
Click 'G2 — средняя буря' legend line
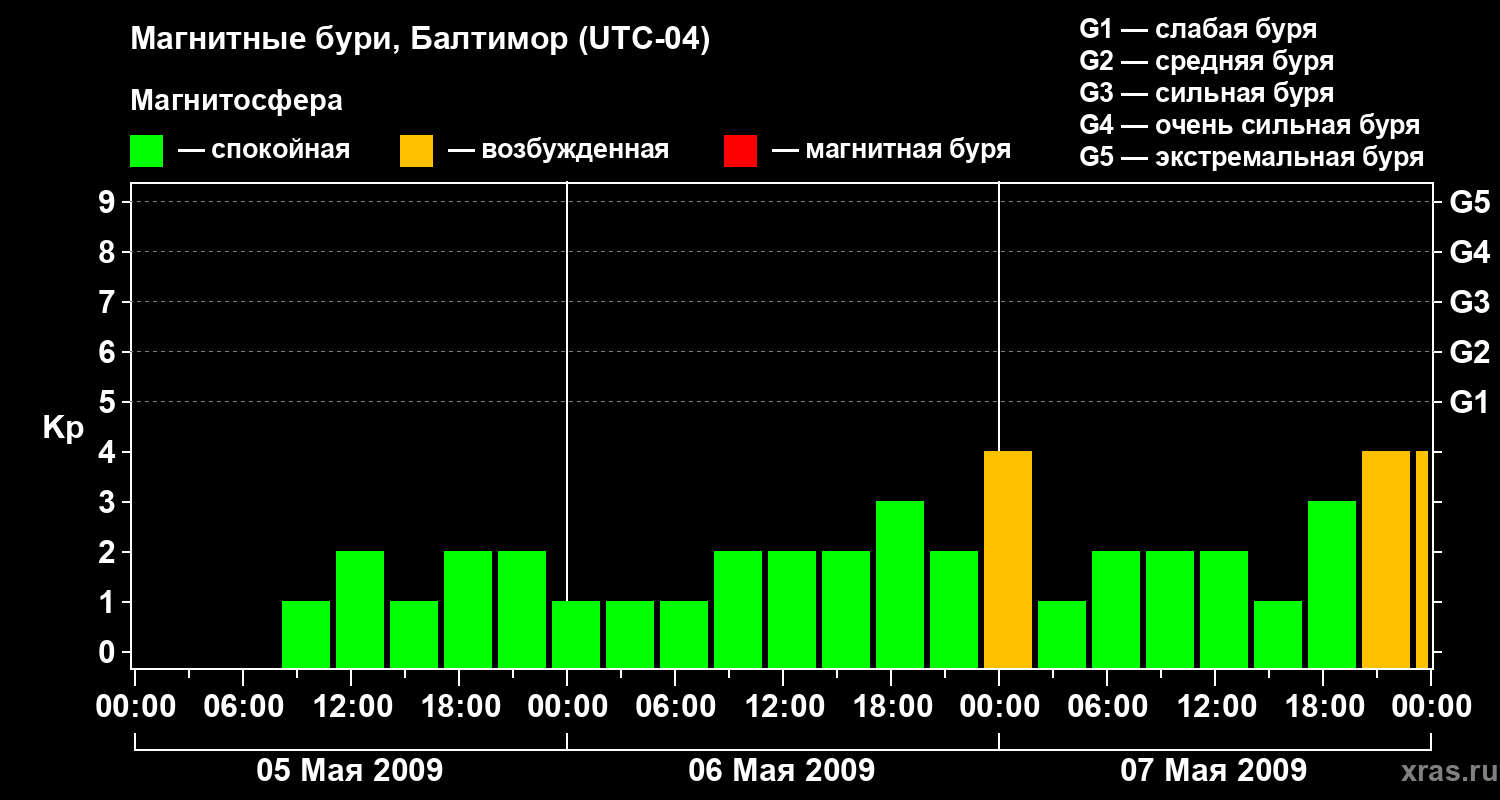(x=1207, y=61)
